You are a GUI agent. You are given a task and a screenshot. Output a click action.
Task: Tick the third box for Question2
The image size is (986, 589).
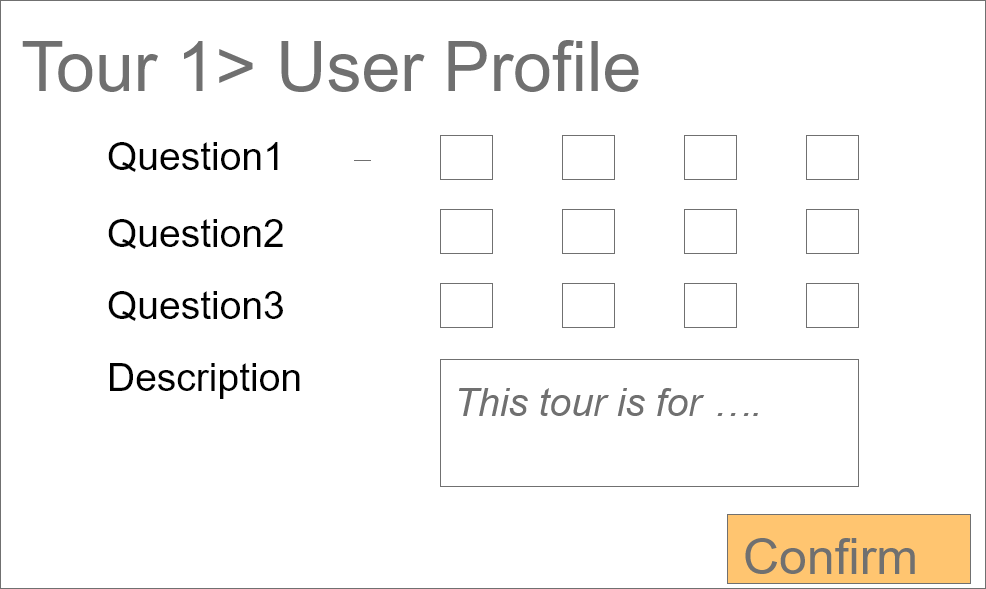pyautogui.click(x=710, y=232)
